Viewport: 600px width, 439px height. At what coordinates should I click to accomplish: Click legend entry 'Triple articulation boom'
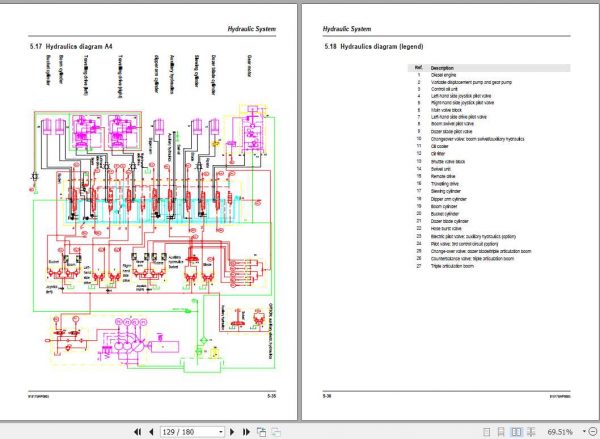pyautogui.click(x=452, y=266)
